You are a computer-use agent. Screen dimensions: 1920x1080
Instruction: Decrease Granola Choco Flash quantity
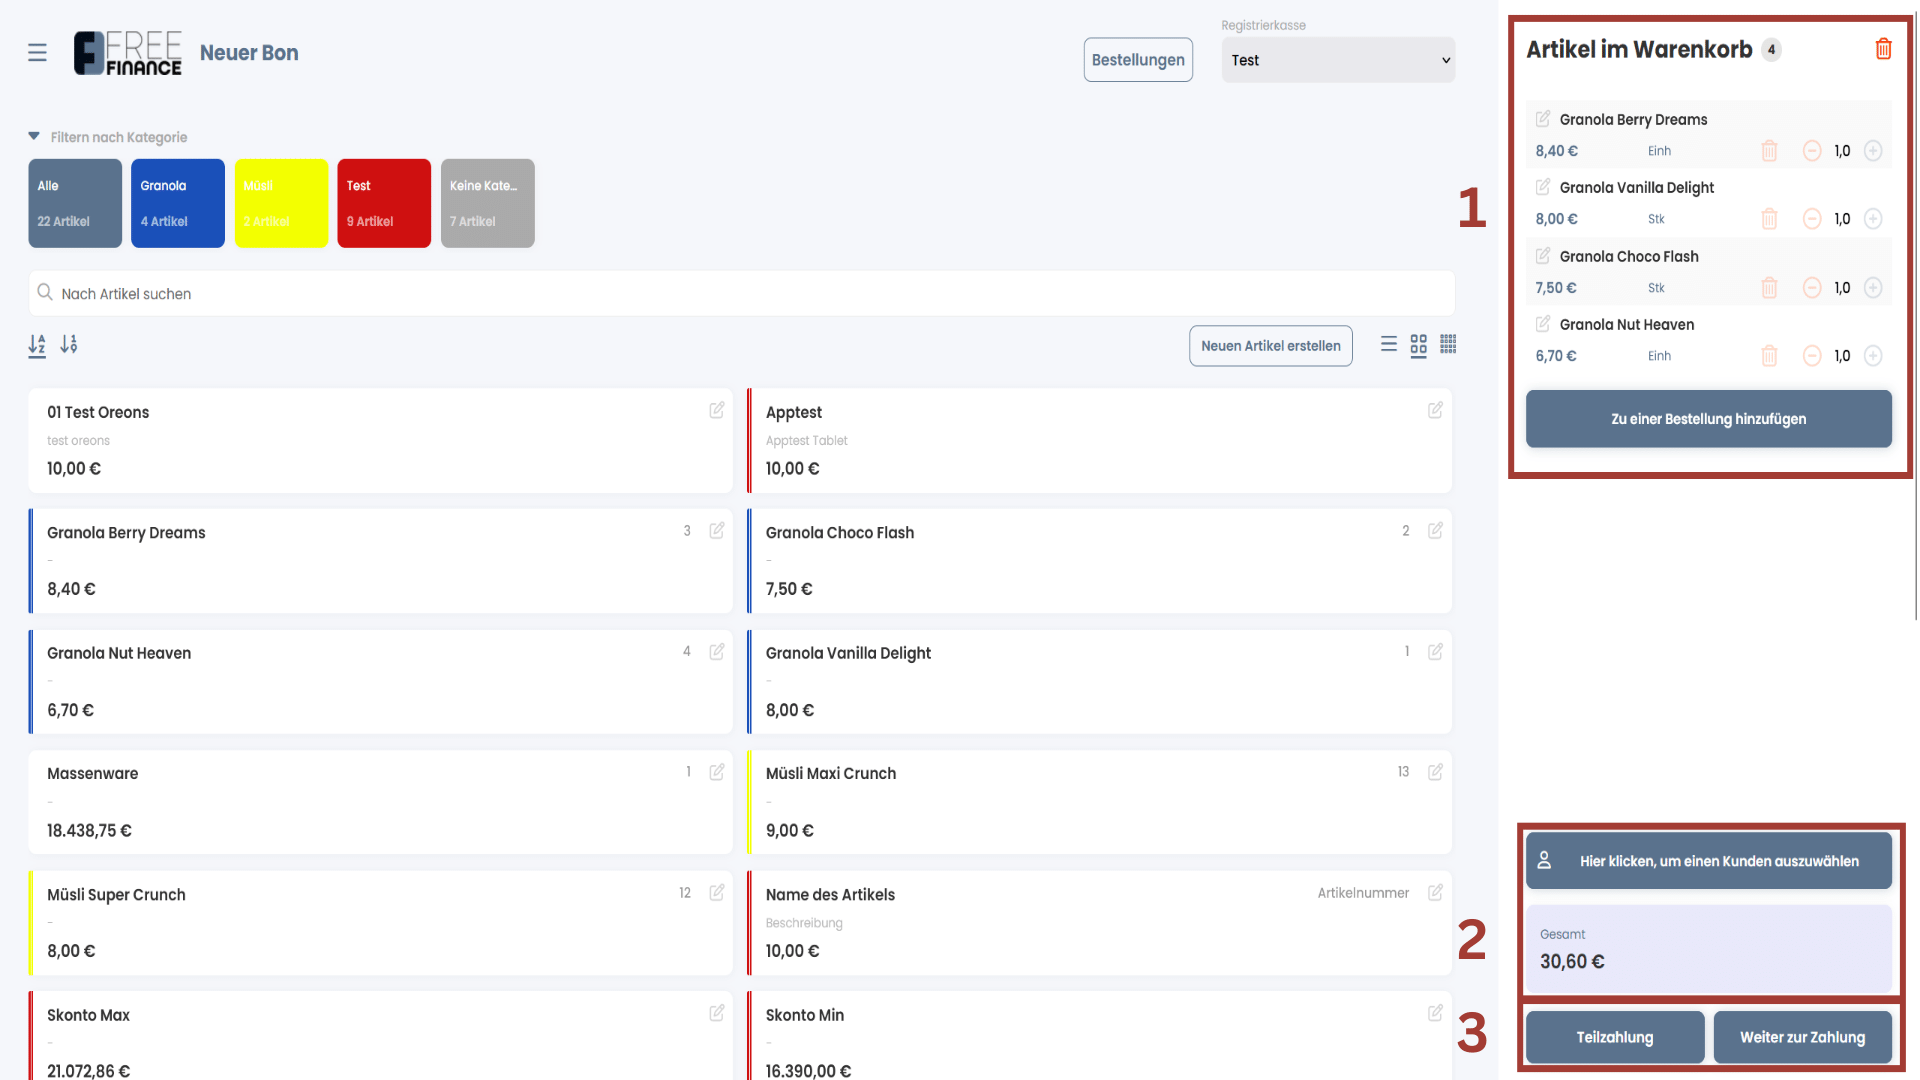(1812, 288)
